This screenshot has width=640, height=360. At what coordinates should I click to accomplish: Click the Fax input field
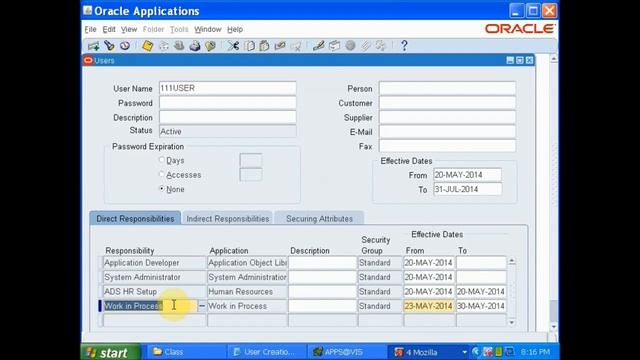(x=447, y=146)
